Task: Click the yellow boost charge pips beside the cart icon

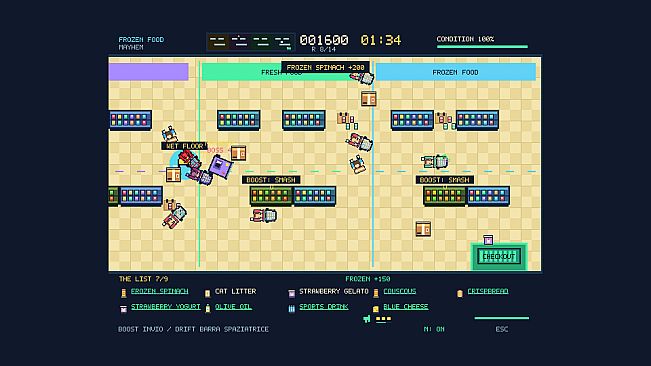Action: pyautogui.click(x=383, y=319)
